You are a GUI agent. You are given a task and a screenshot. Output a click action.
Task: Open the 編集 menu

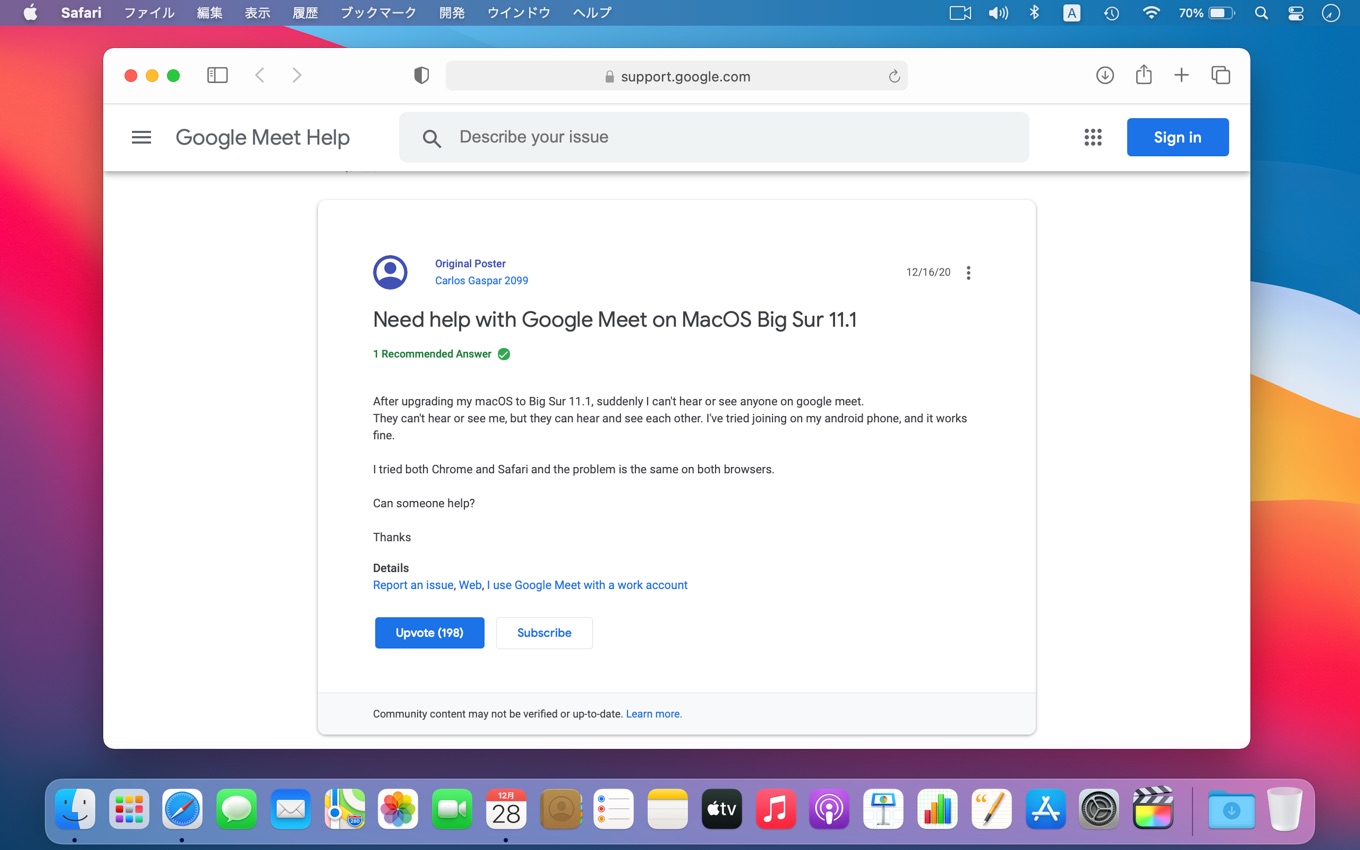(210, 13)
